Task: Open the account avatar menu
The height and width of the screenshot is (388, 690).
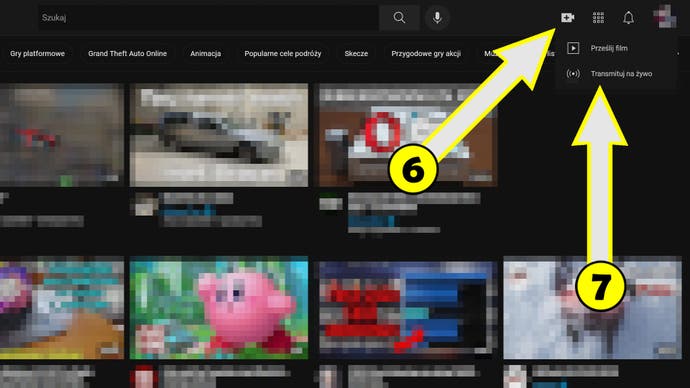Action: click(x=664, y=17)
